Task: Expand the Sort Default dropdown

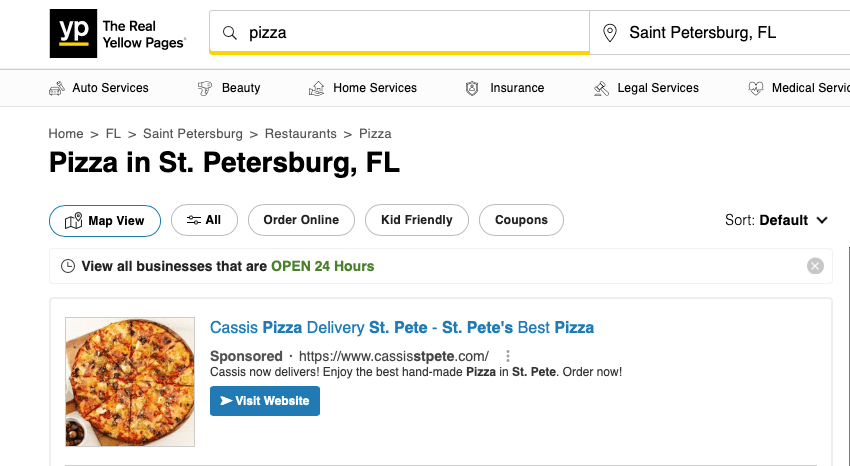Action: coord(777,220)
